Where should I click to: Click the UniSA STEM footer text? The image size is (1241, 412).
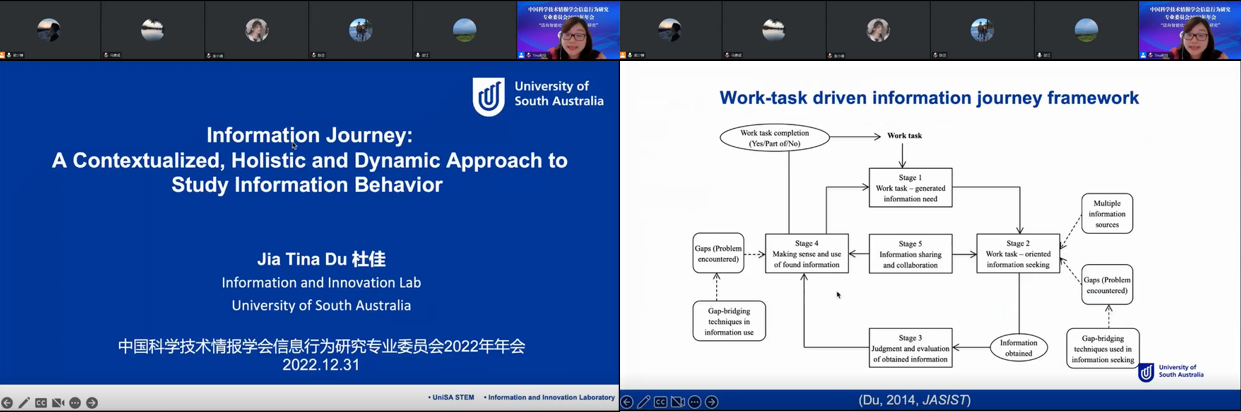pos(451,398)
